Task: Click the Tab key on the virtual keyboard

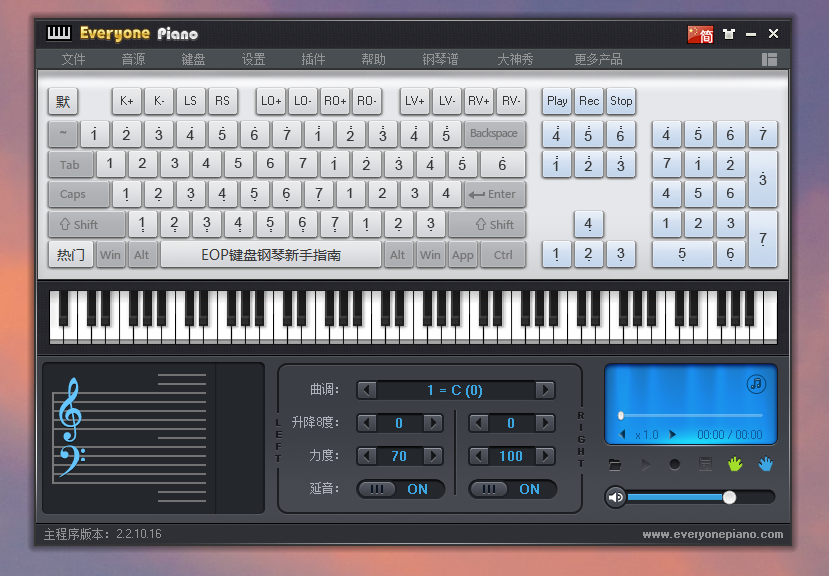Action: coord(70,164)
